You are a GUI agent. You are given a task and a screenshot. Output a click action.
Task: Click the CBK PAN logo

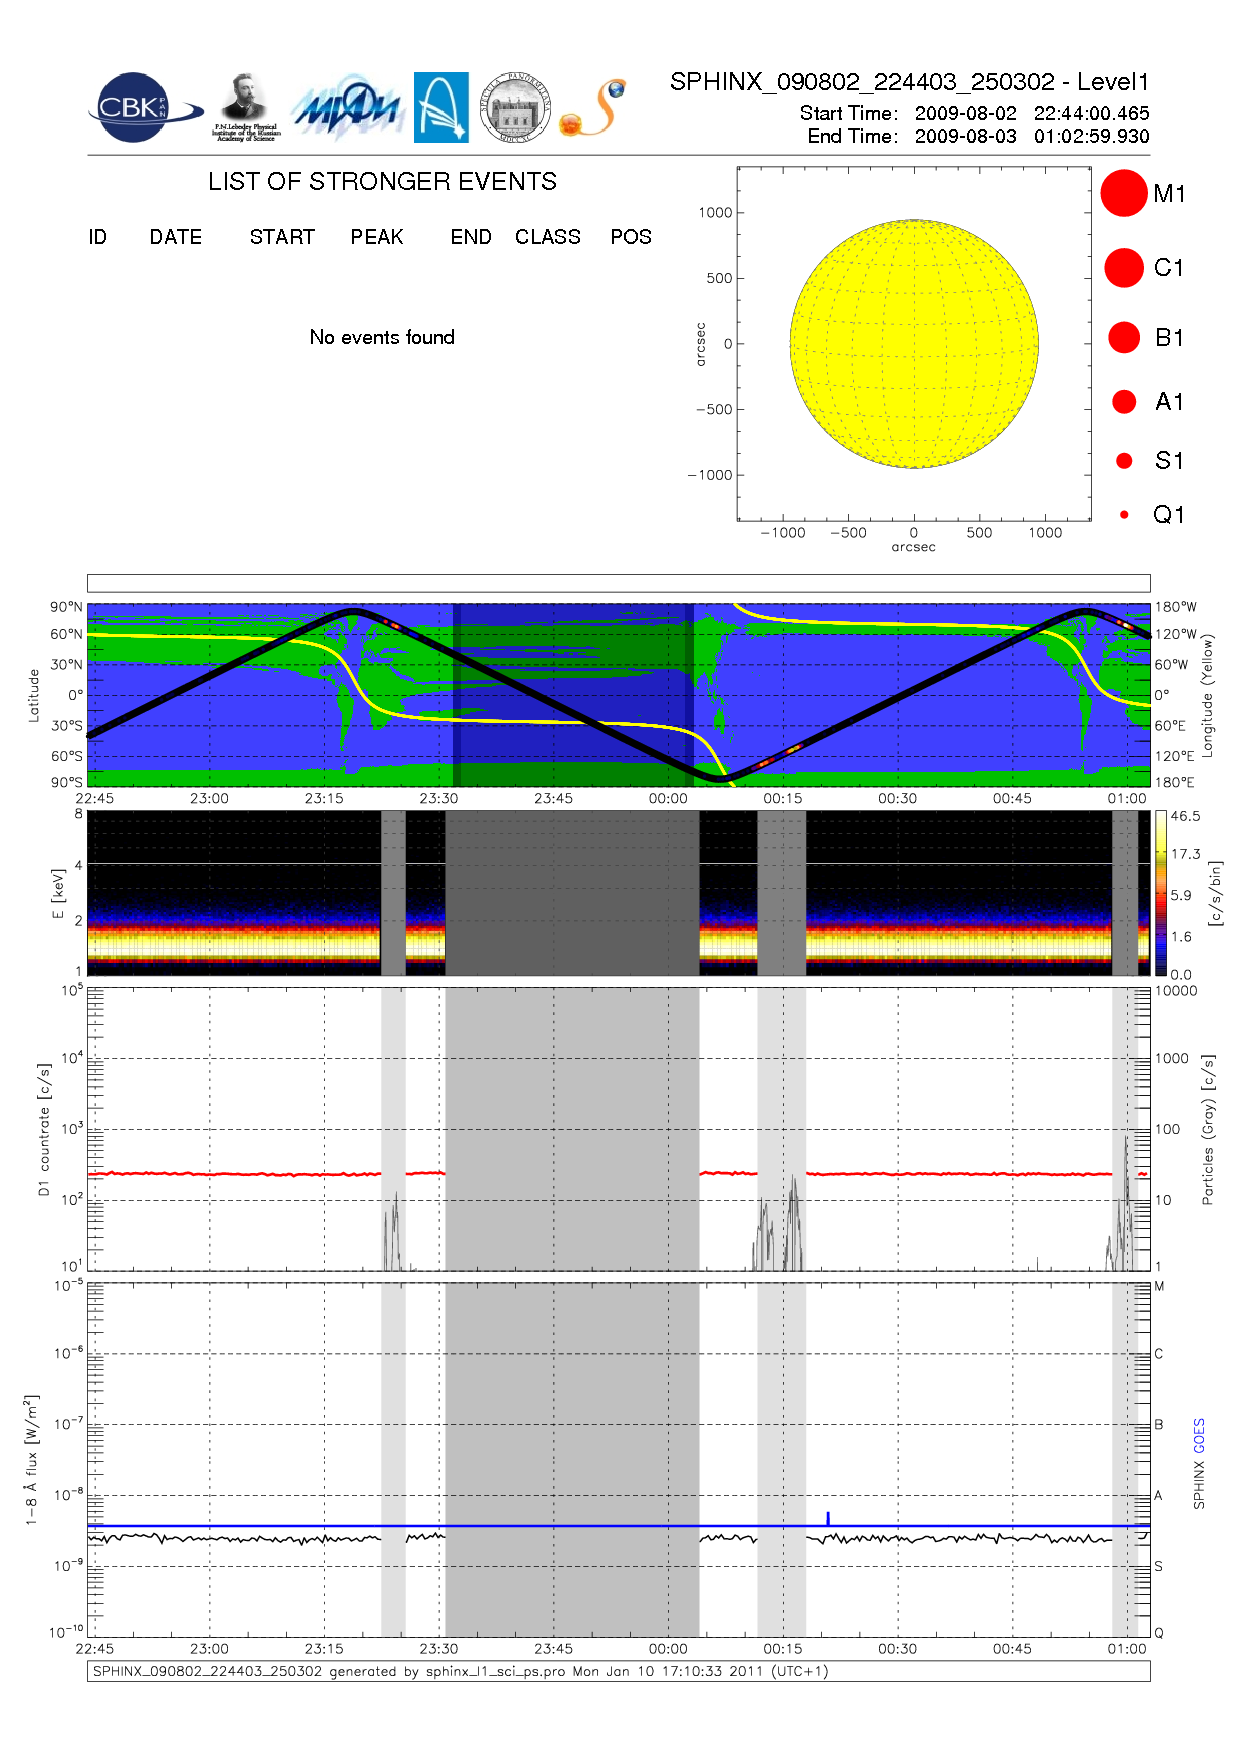145,107
